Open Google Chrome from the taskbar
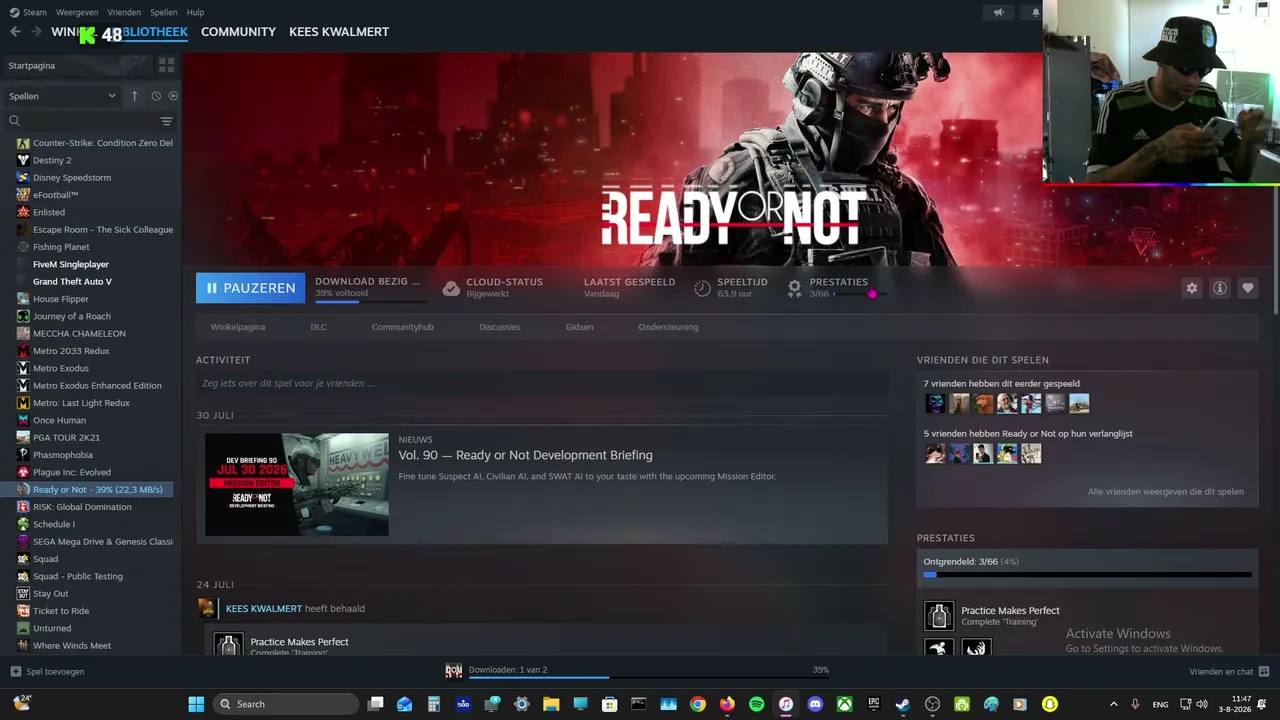 [x=698, y=704]
